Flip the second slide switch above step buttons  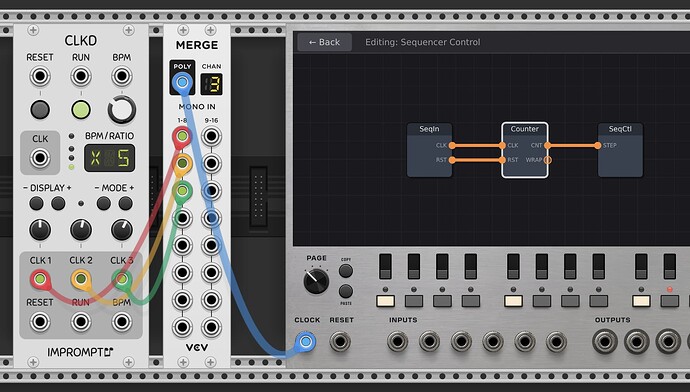coord(414,266)
